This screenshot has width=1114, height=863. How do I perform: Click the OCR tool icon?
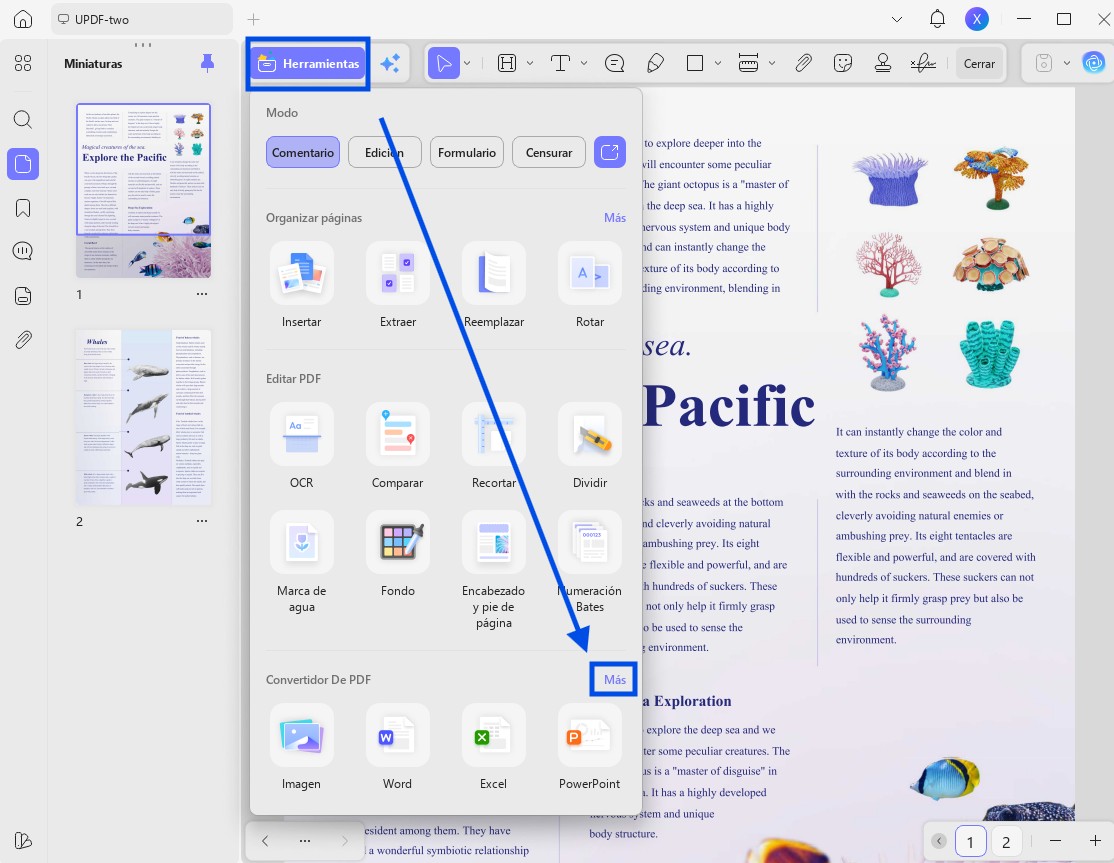[x=301, y=435]
